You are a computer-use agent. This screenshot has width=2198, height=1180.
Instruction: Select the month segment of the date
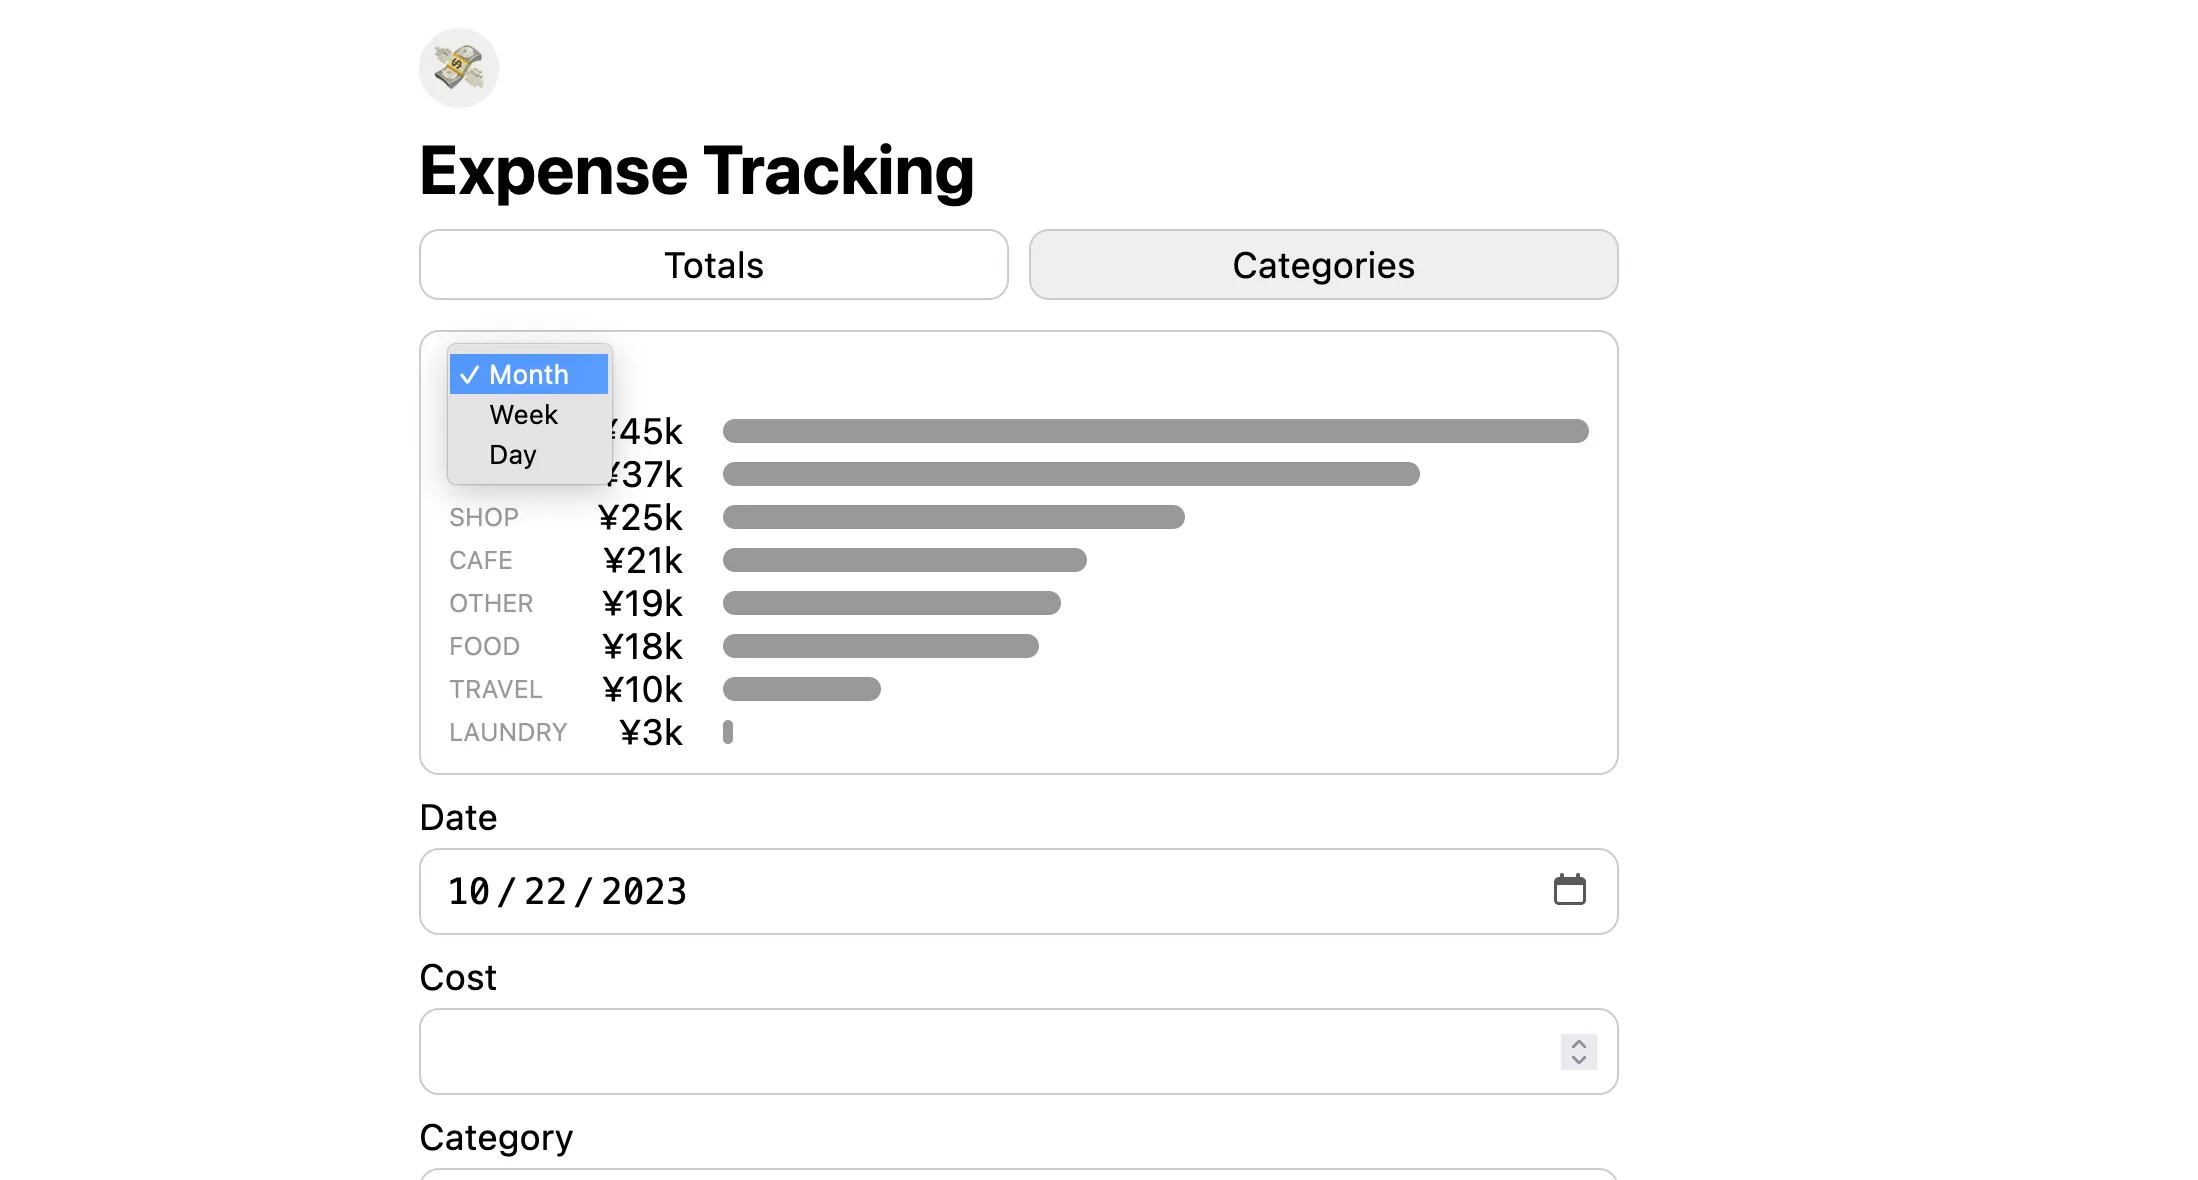coord(468,891)
